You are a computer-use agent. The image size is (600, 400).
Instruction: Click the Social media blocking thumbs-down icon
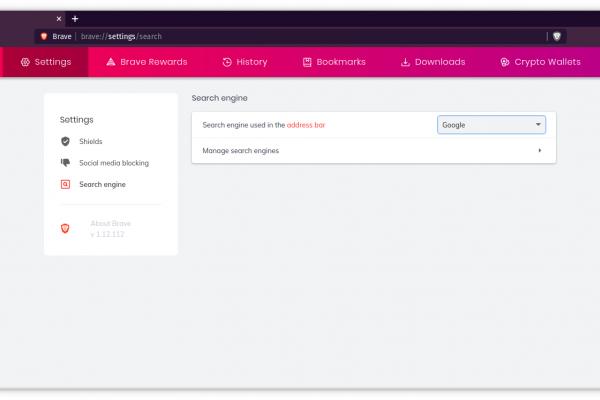[65, 163]
